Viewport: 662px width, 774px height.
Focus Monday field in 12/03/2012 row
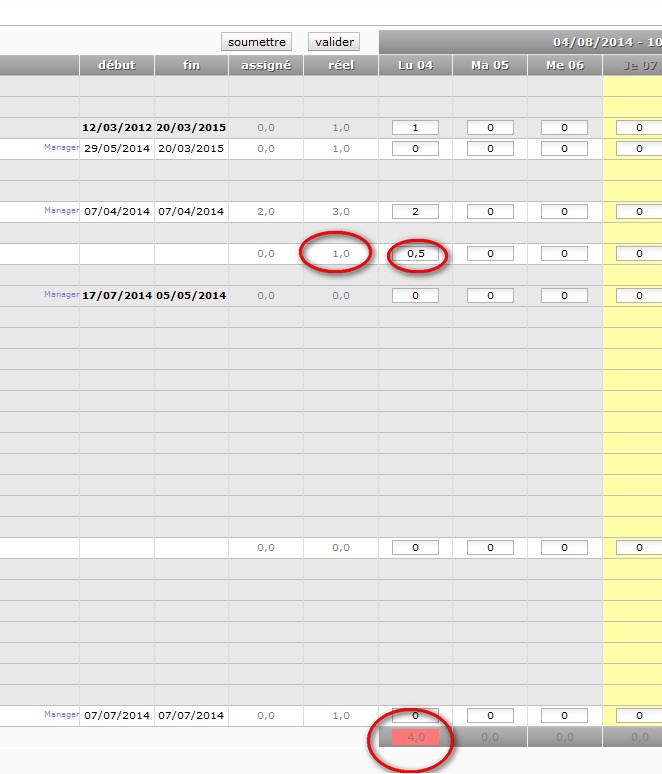[415, 128]
